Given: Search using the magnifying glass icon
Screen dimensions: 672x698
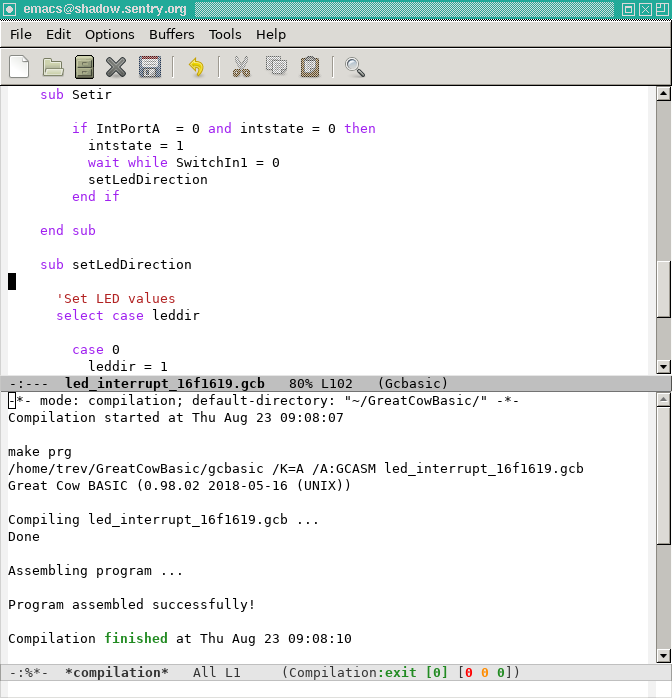Looking at the screenshot, I should (355, 67).
